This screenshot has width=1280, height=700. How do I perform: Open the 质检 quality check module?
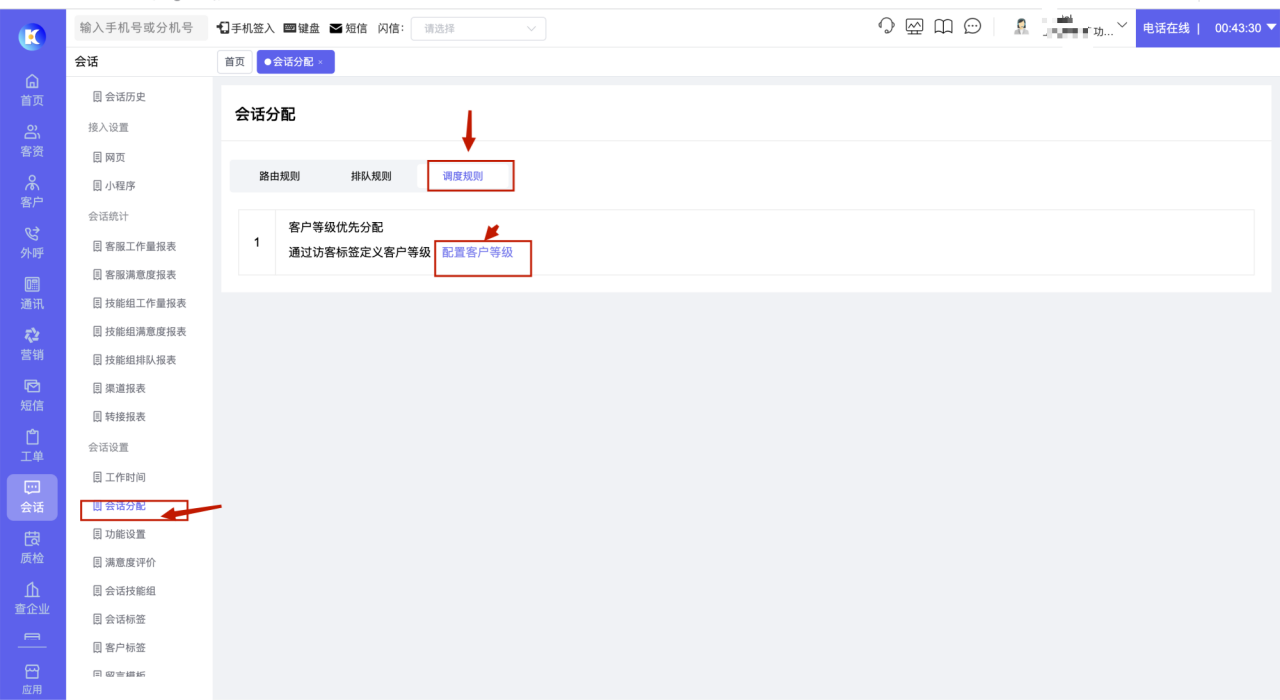coord(32,548)
